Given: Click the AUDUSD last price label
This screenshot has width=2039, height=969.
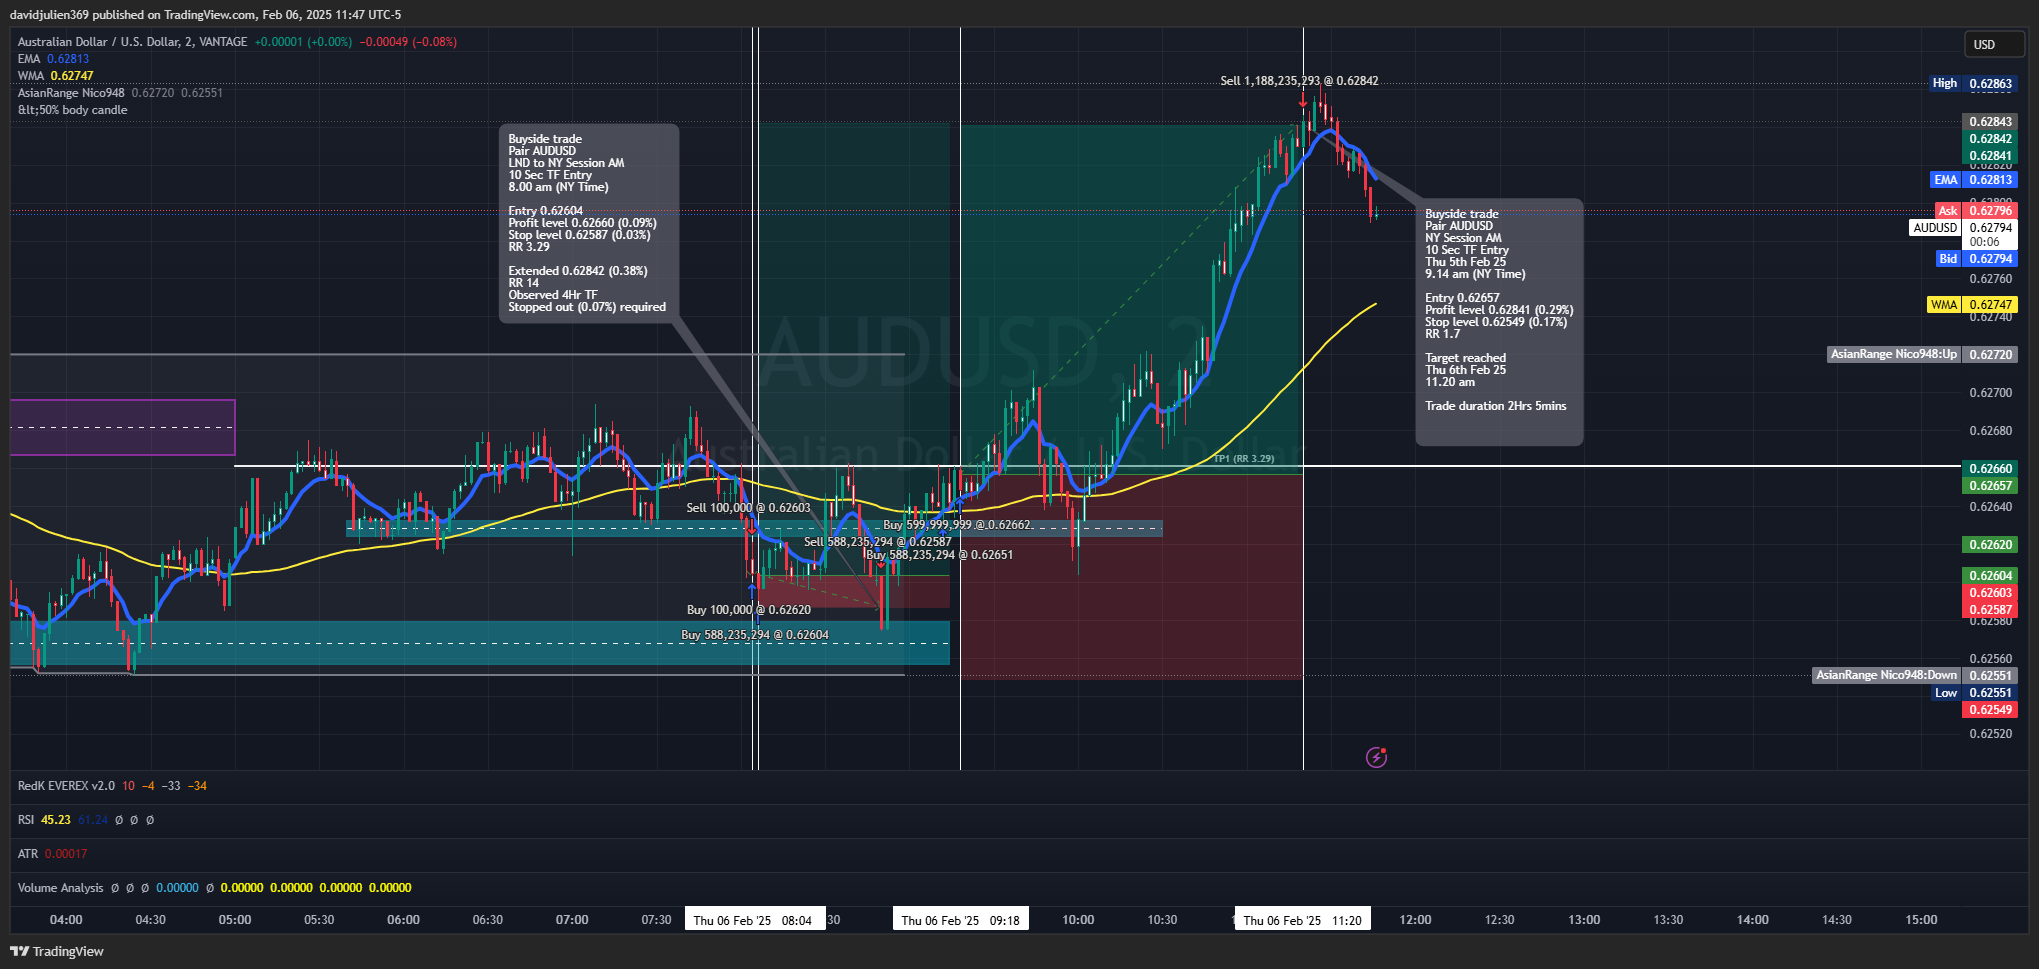Looking at the screenshot, I should pos(1963,234).
